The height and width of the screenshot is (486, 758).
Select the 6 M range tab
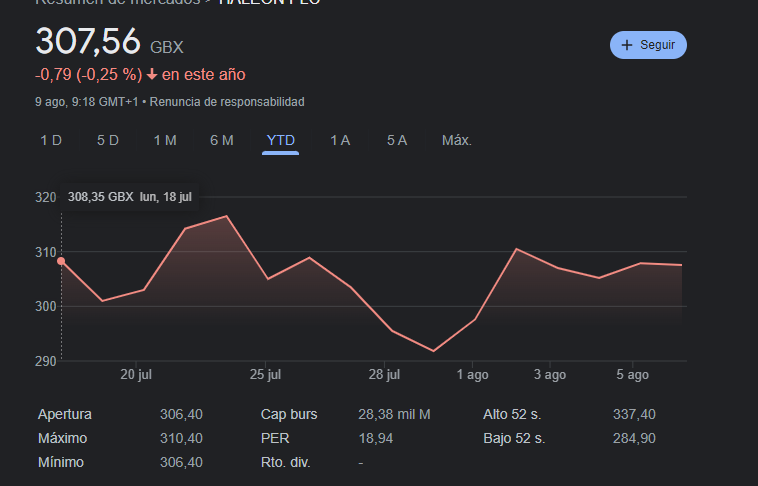(x=222, y=140)
